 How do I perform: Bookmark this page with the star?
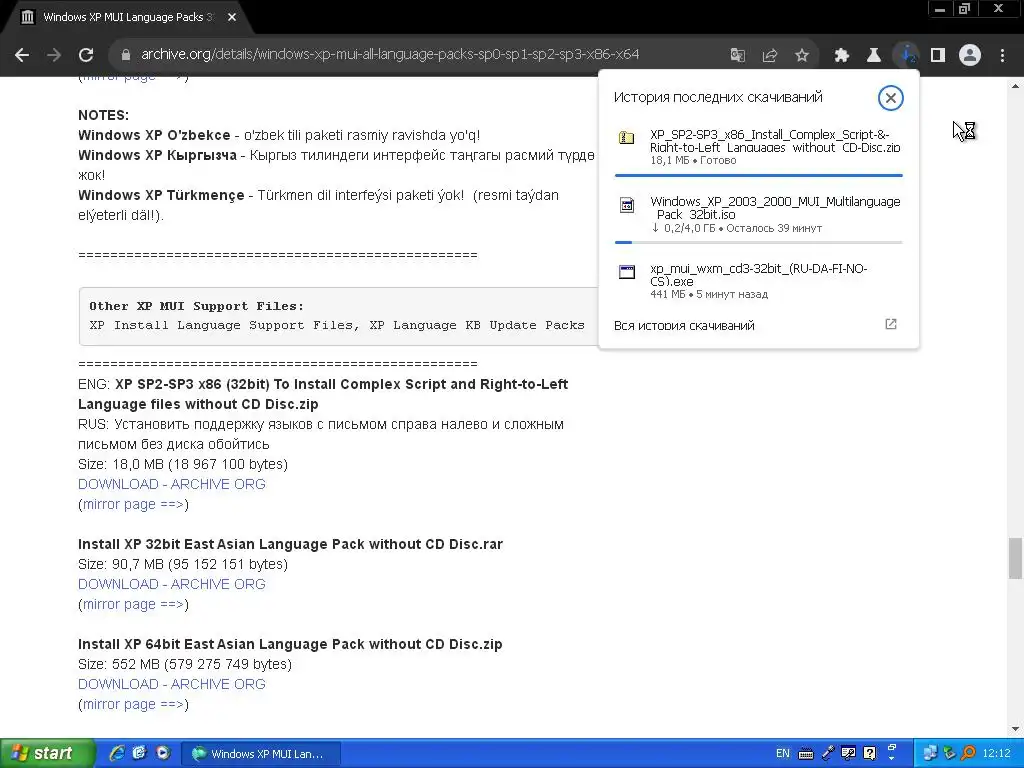pos(801,55)
